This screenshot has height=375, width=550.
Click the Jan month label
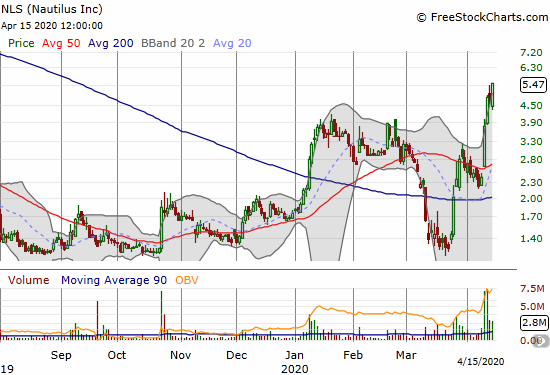[294, 355]
